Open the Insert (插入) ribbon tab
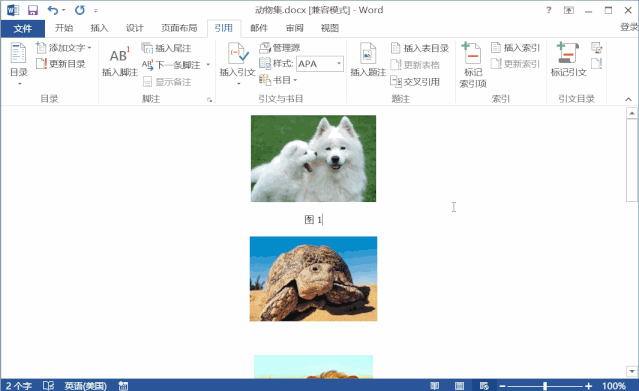The width and height of the screenshot is (639, 391). pyautogui.click(x=99, y=28)
